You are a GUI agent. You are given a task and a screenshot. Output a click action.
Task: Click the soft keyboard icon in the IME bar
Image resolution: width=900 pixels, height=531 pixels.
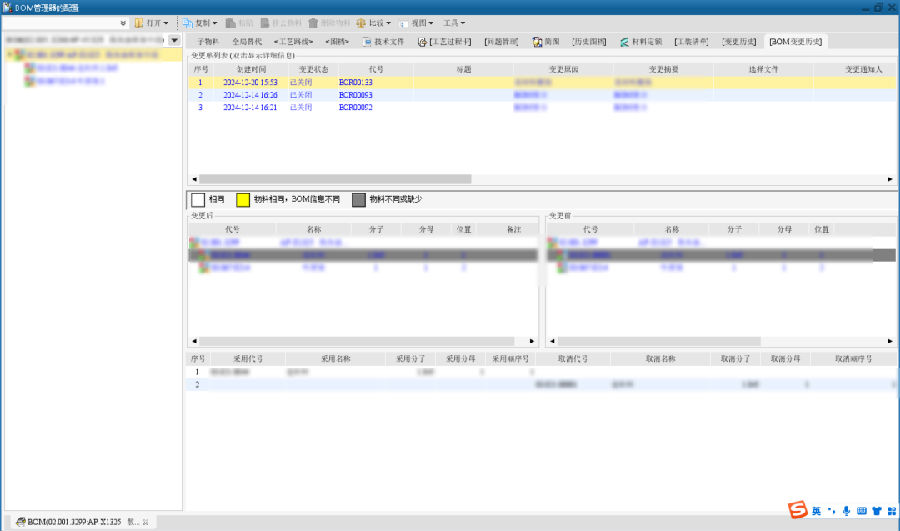[x=862, y=511]
